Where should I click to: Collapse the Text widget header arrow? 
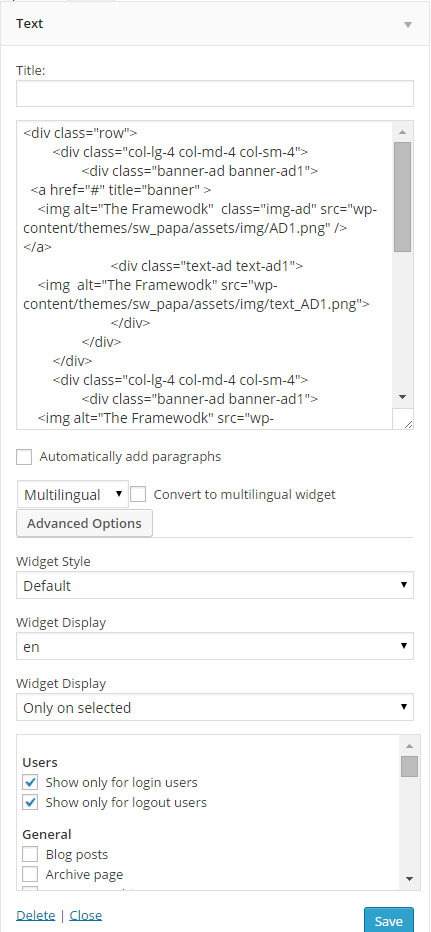coord(408,24)
